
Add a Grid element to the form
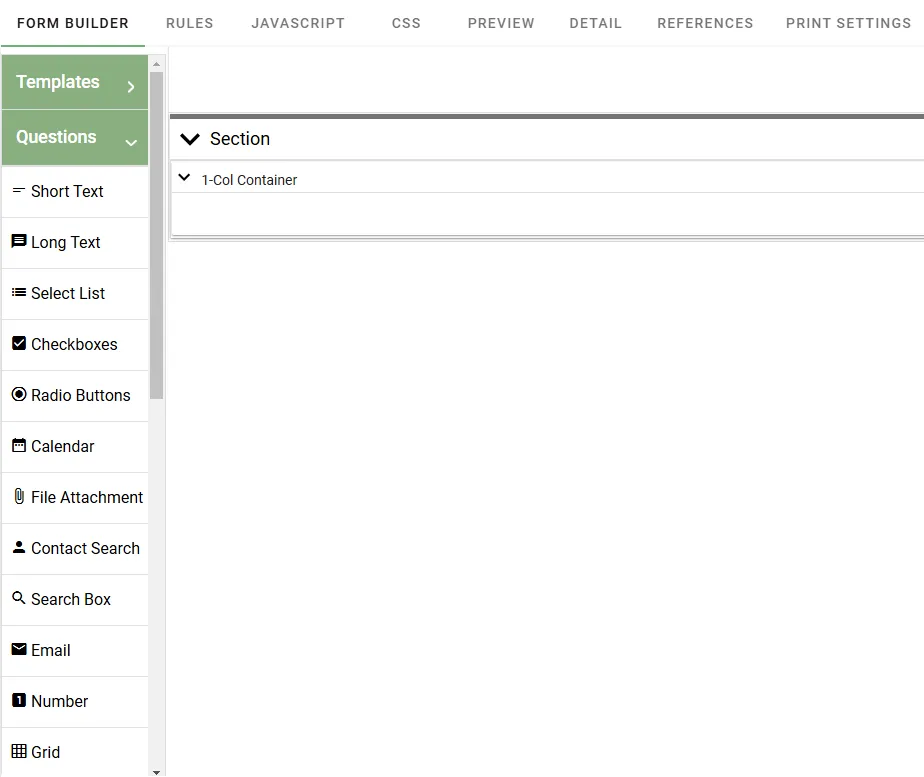tap(45, 752)
